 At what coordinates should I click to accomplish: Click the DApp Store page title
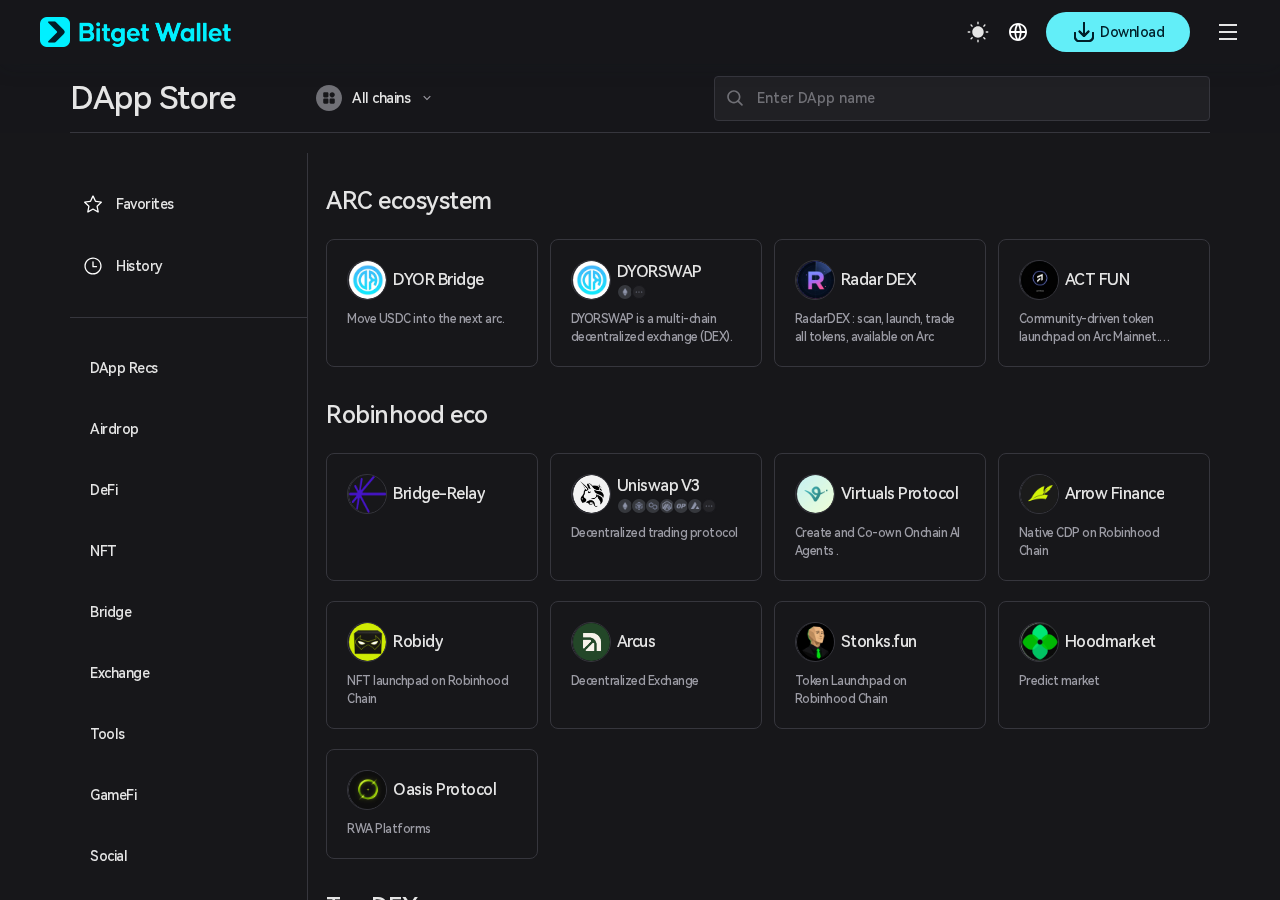tap(153, 98)
